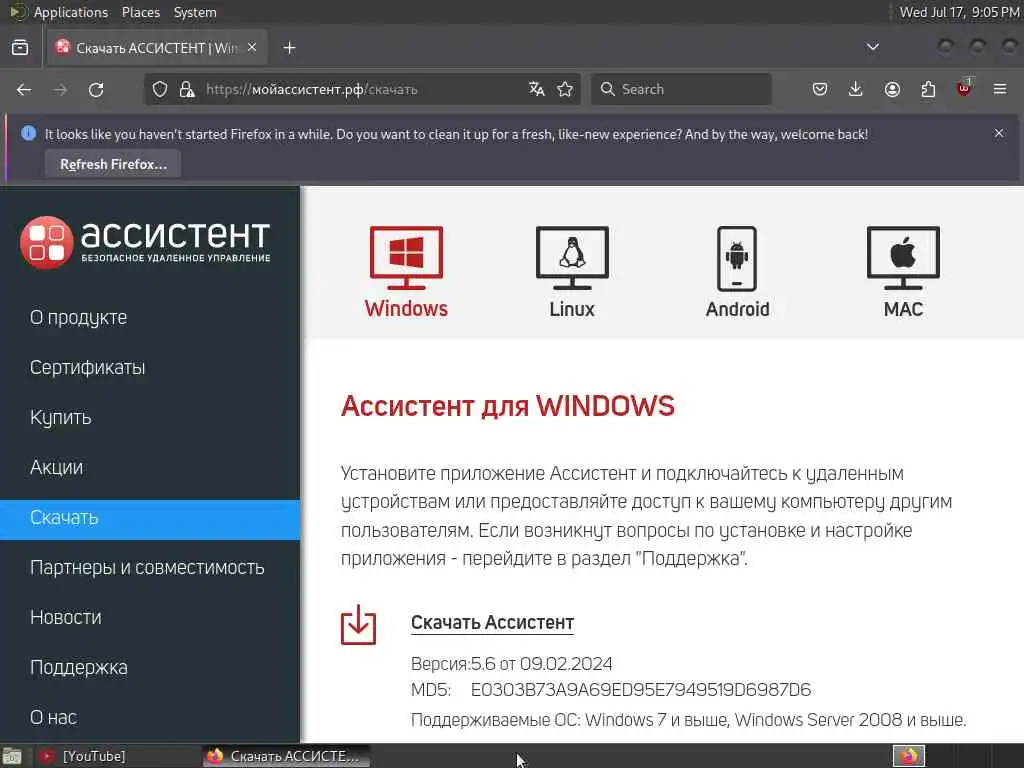Image resolution: width=1024 pixels, height=768 pixels.
Task: Click the Search input field
Action: (x=681, y=89)
